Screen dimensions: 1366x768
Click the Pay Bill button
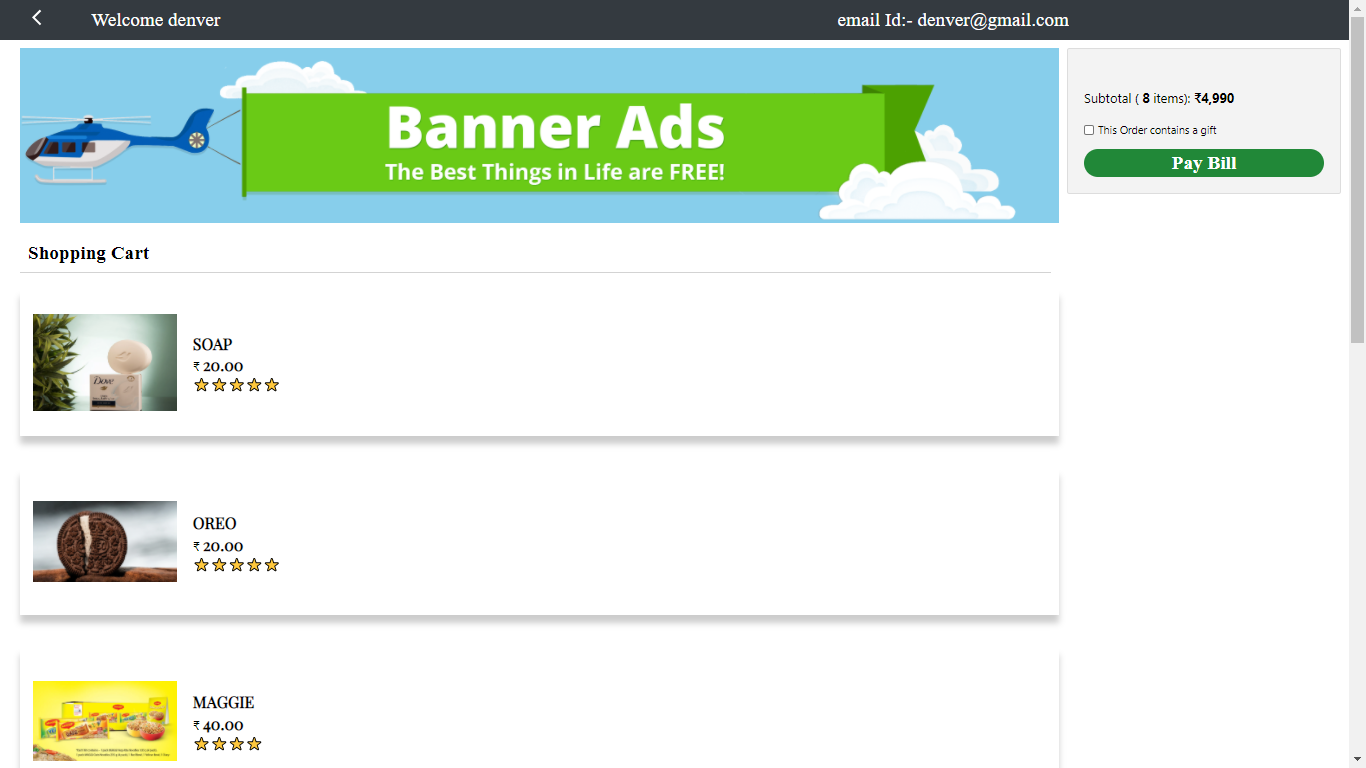click(1203, 163)
